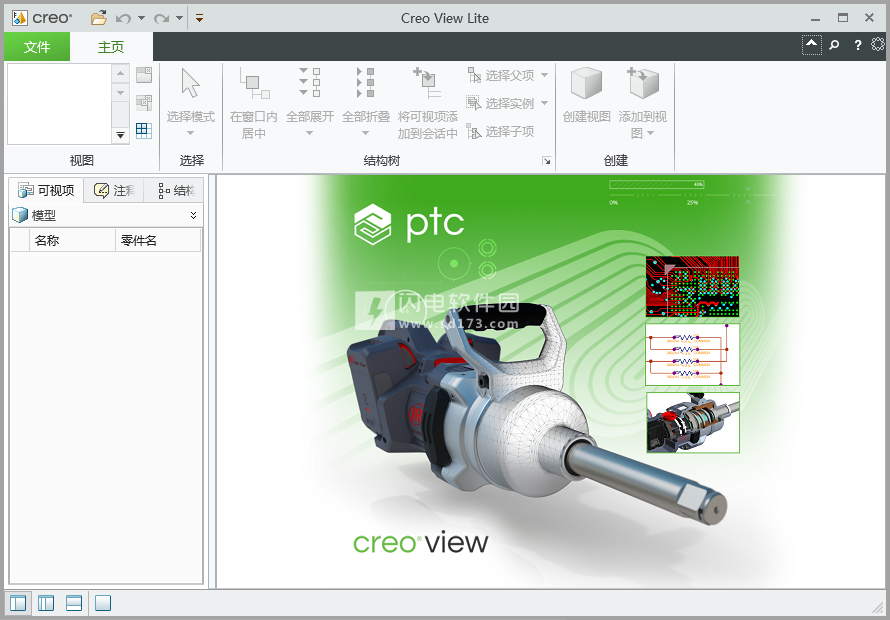Screen dimensions: 890x620
Task: Select the bottom panel layout icon
Action: coord(74,602)
